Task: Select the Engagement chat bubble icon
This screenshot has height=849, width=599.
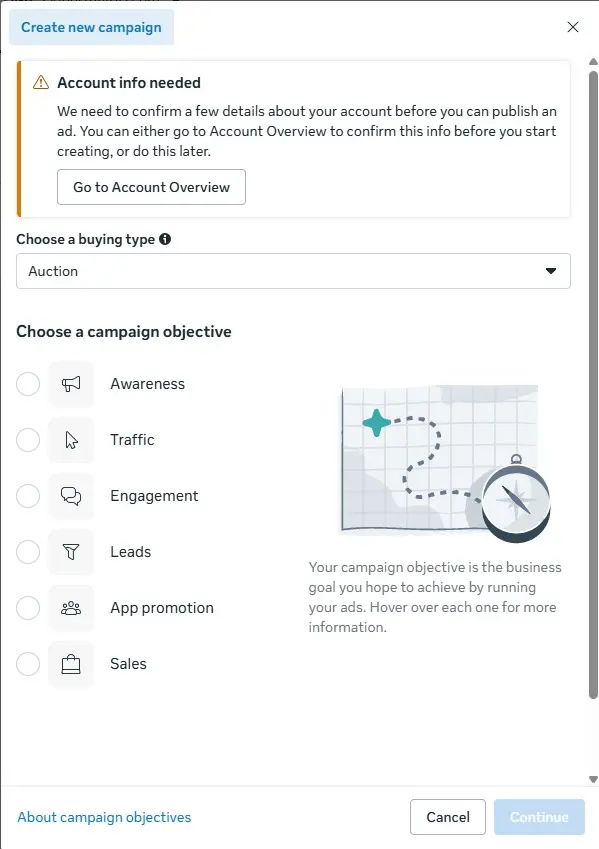Action: pyautogui.click(x=71, y=496)
